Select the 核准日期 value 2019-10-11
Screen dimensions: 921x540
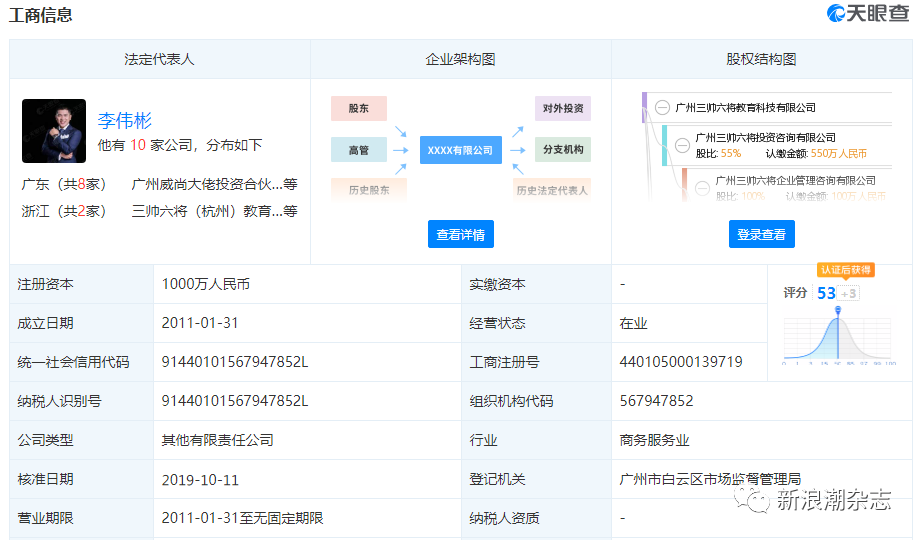click(x=200, y=480)
